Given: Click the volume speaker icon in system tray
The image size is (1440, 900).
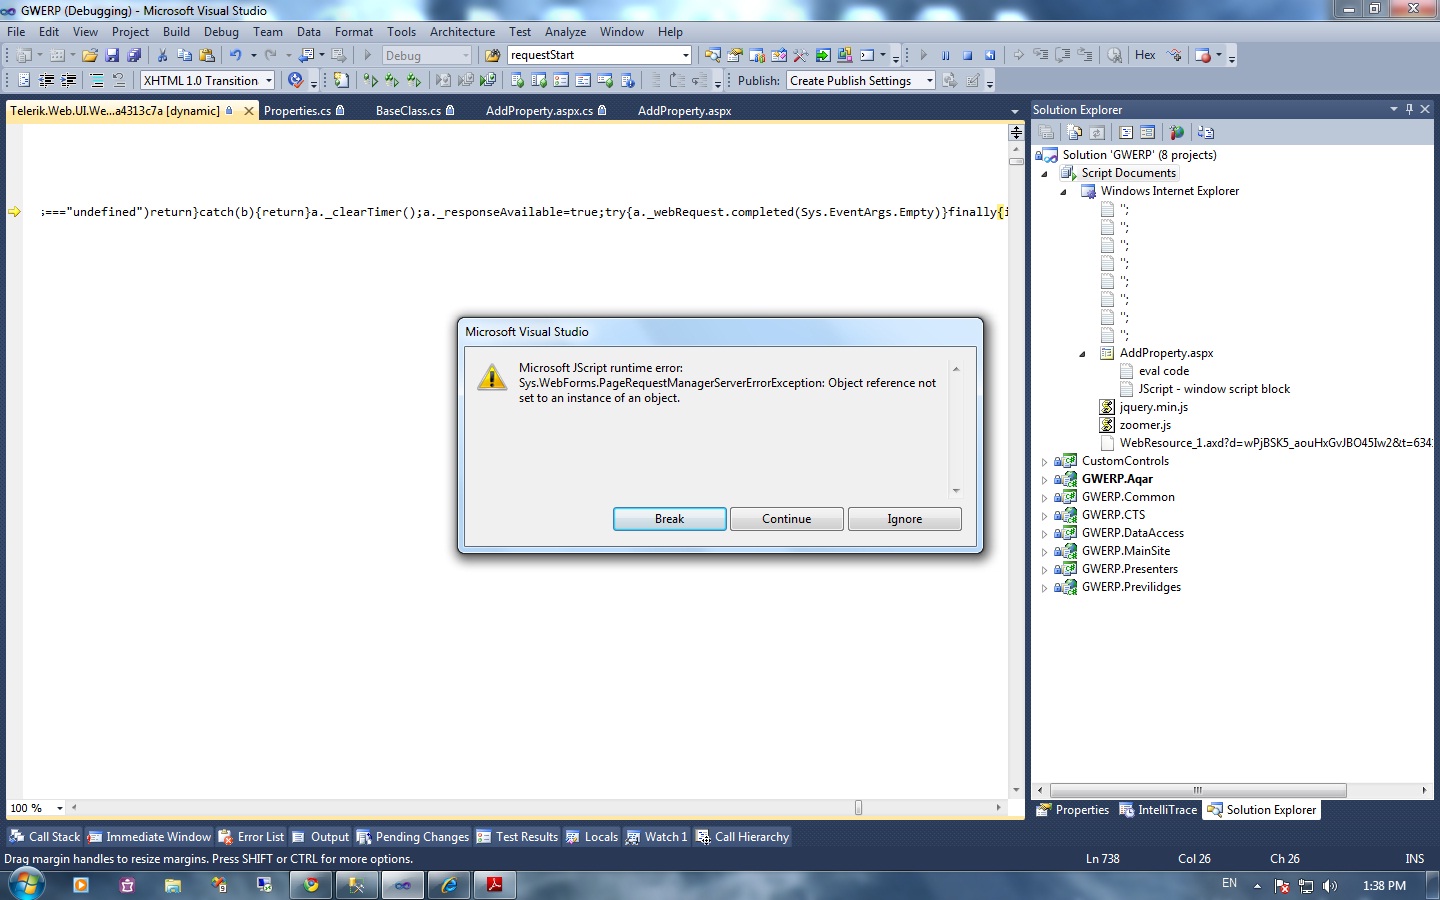Looking at the screenshot, I should 1330,886.
